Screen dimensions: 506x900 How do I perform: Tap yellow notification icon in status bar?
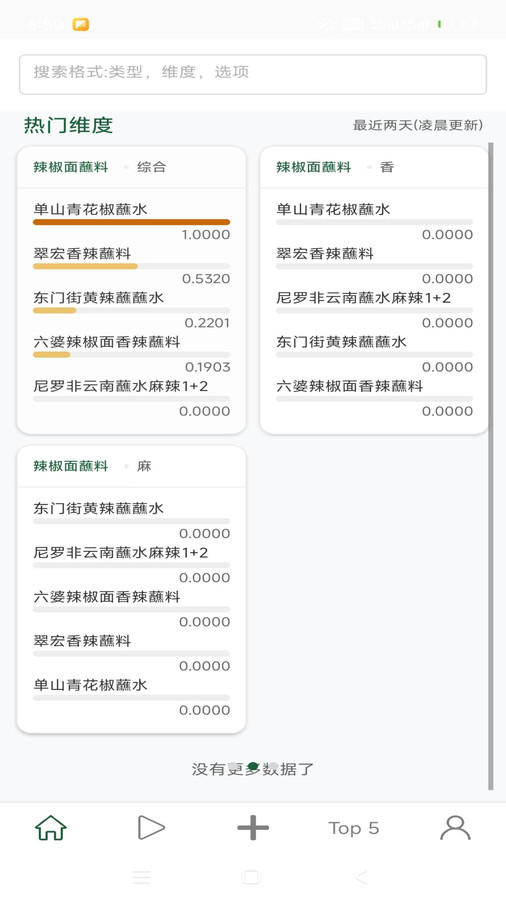80,25
